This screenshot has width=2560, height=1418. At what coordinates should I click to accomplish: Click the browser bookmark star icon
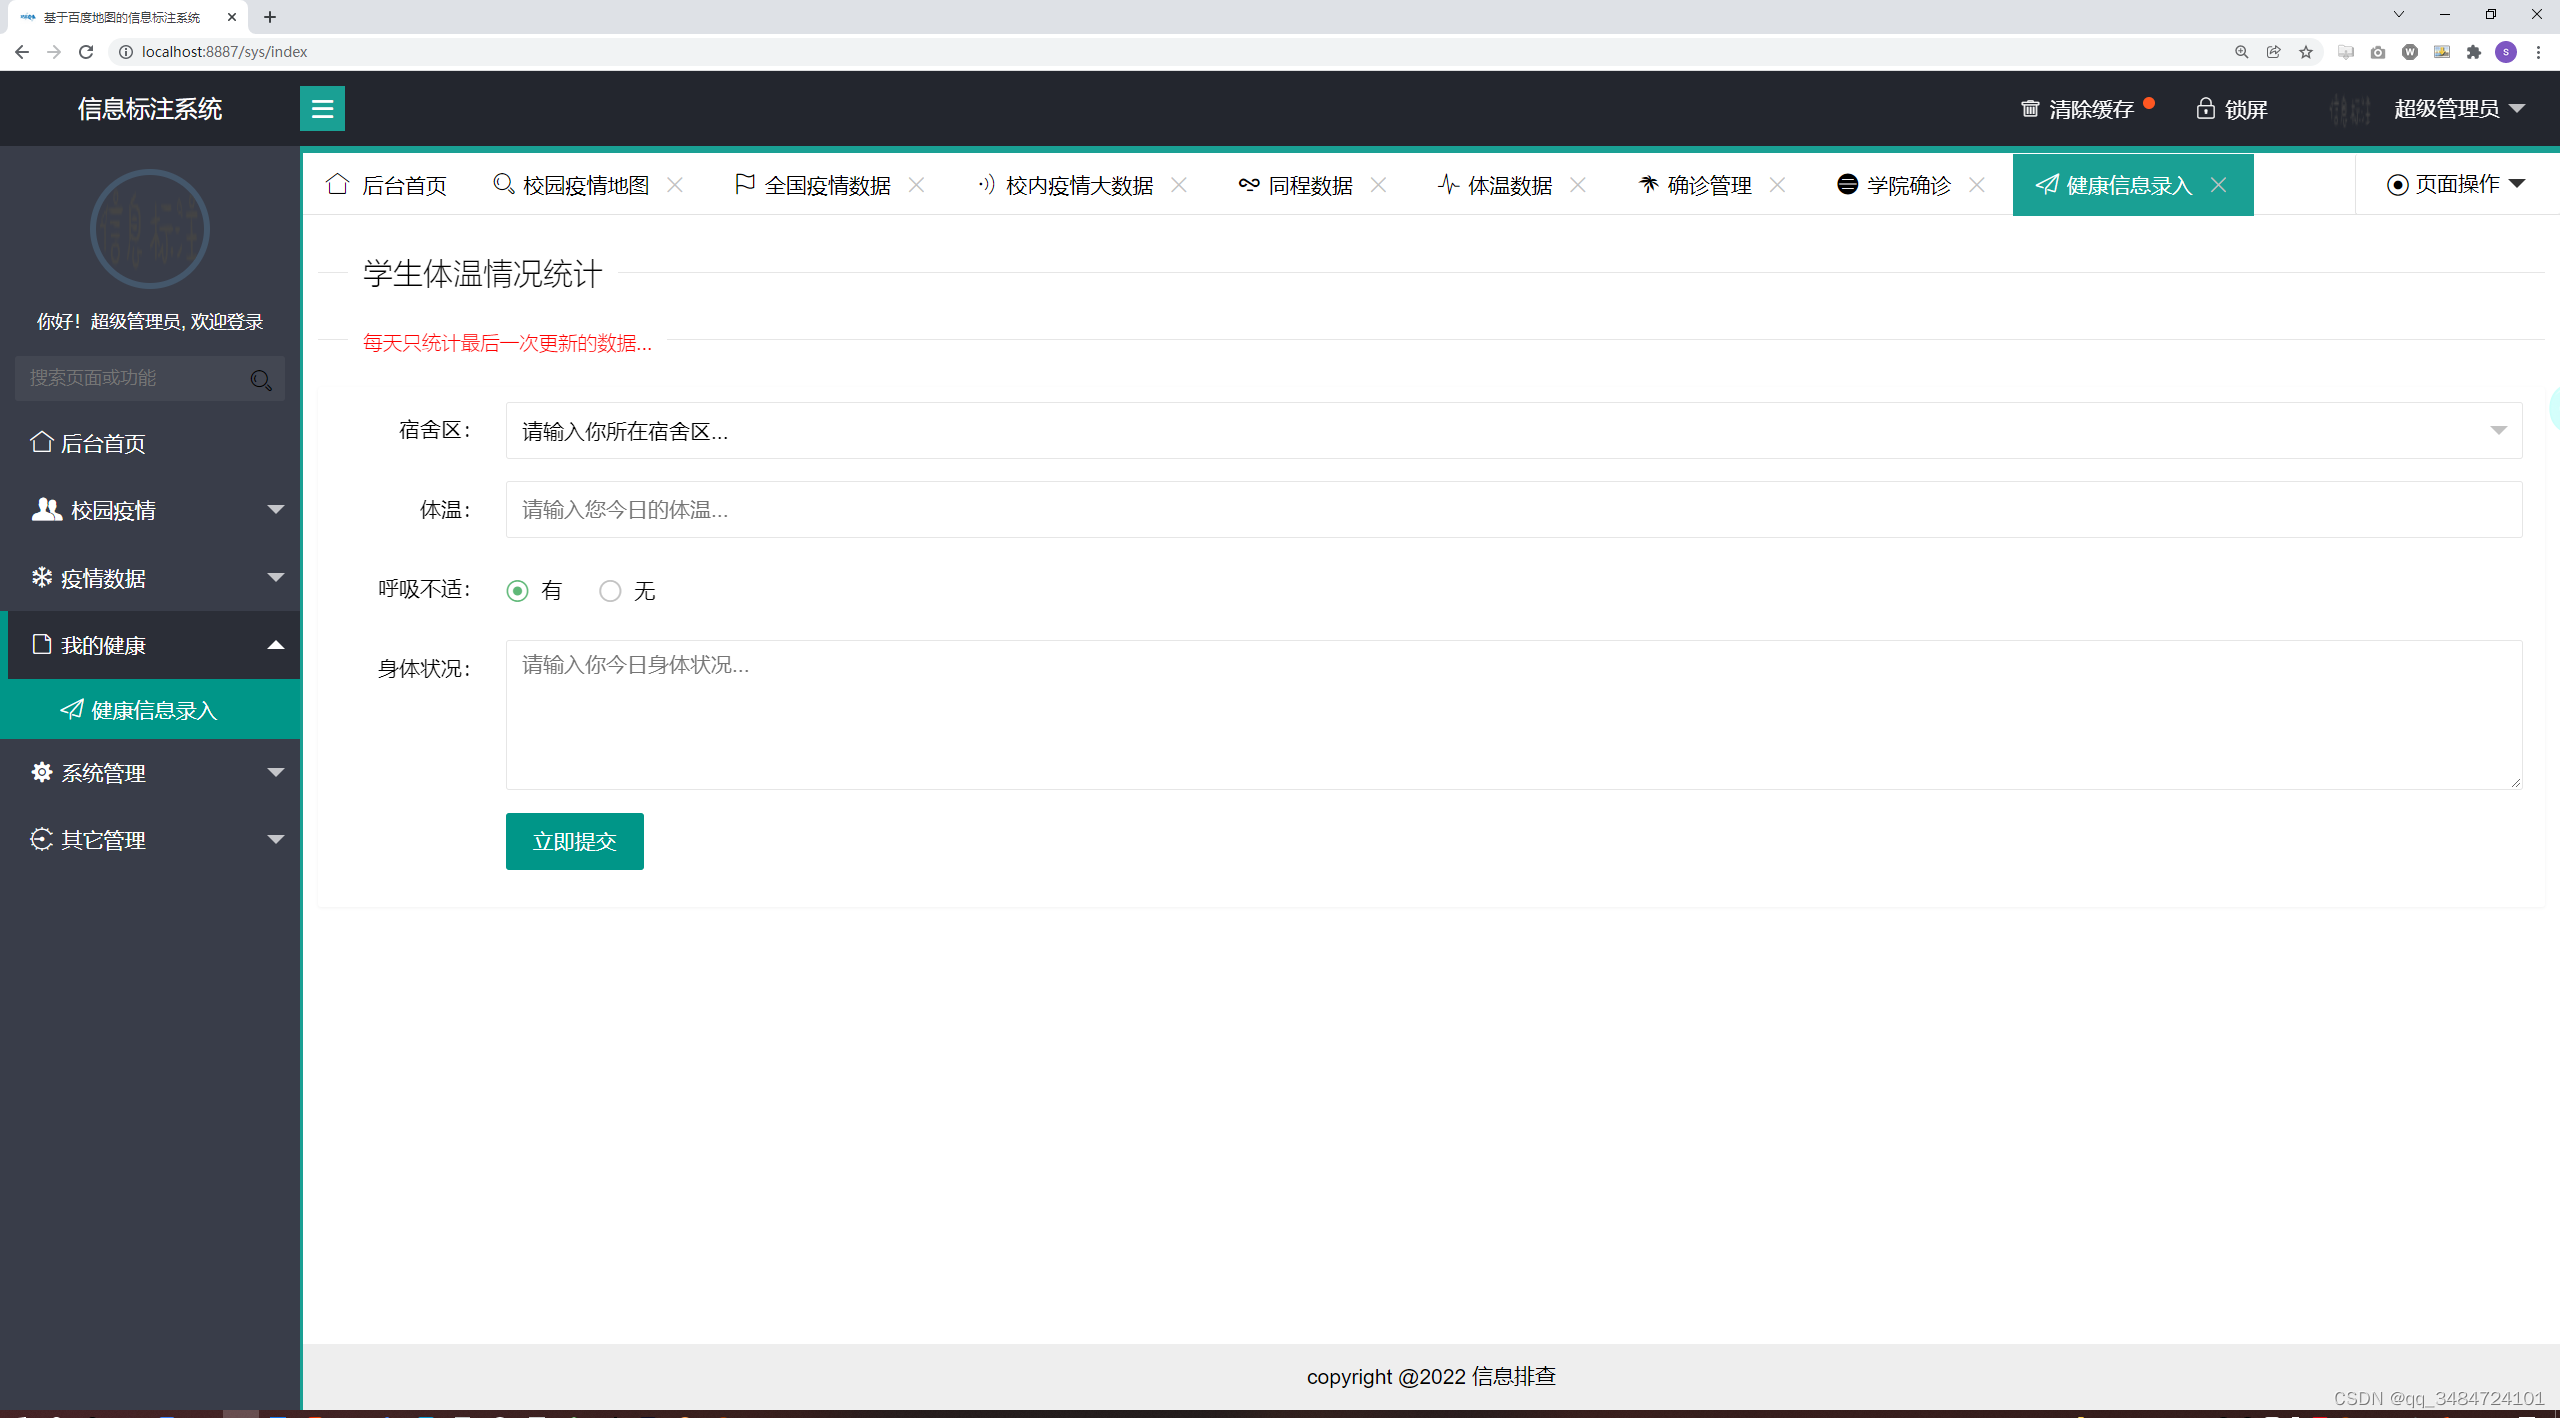click(2306, 52)
